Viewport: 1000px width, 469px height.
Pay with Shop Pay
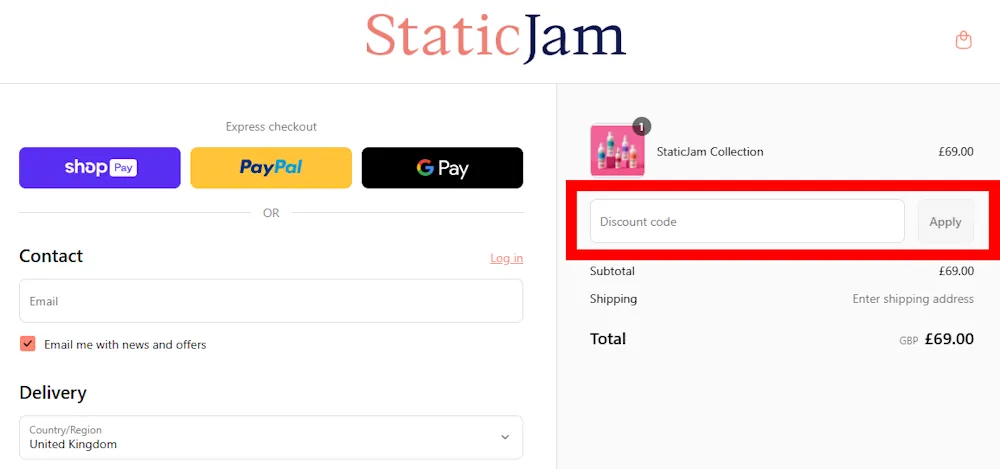coord(99,168)
